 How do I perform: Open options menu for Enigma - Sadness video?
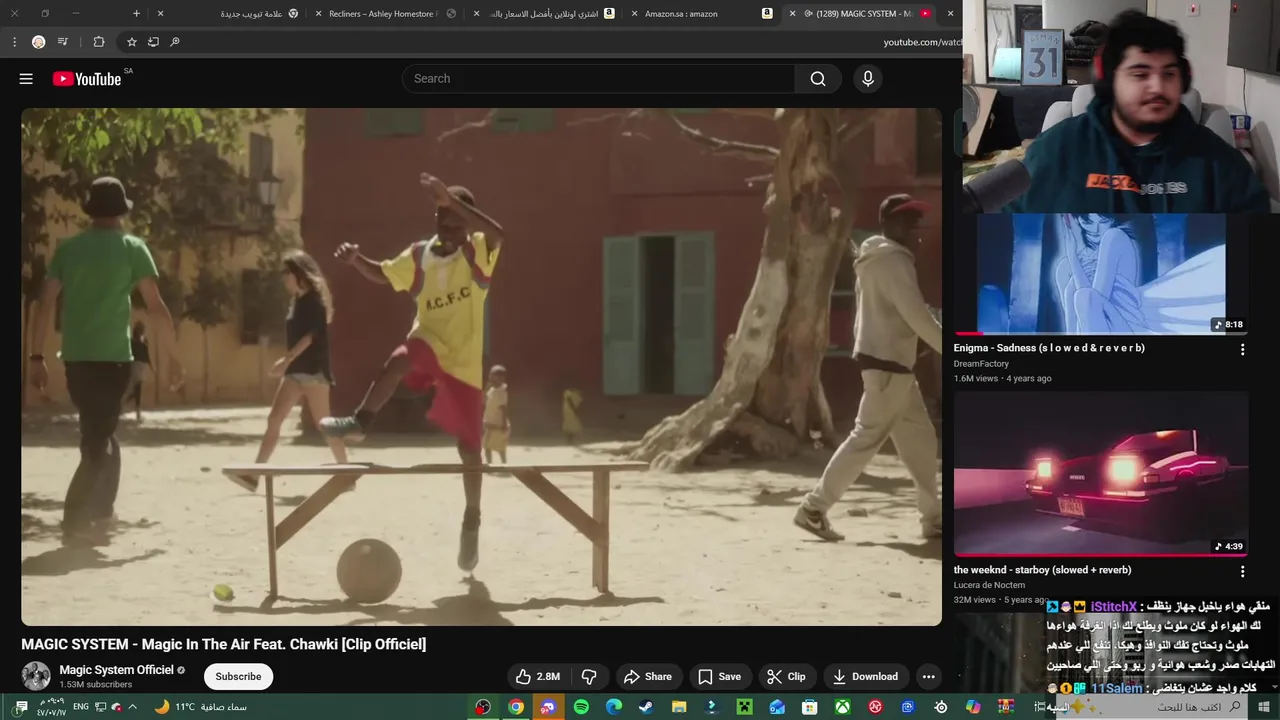tap(1242, 350)
